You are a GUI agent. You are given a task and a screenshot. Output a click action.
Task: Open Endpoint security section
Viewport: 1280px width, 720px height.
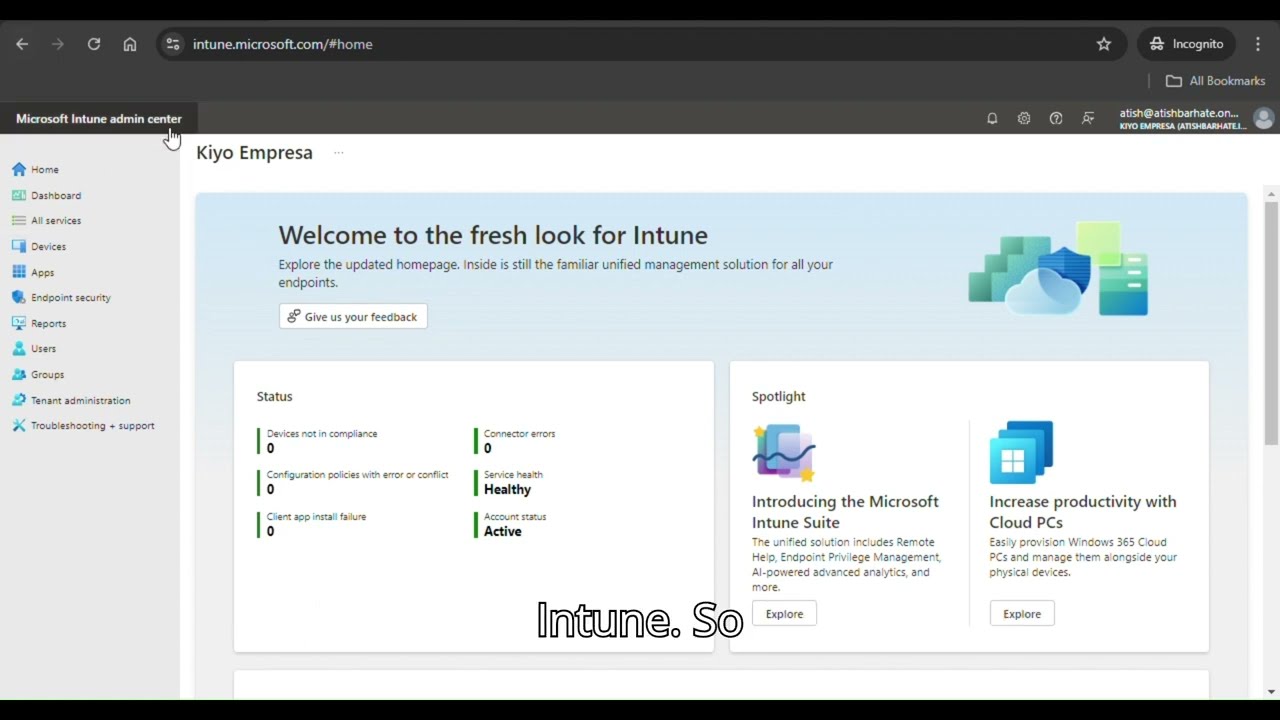(x=61, y=298)
